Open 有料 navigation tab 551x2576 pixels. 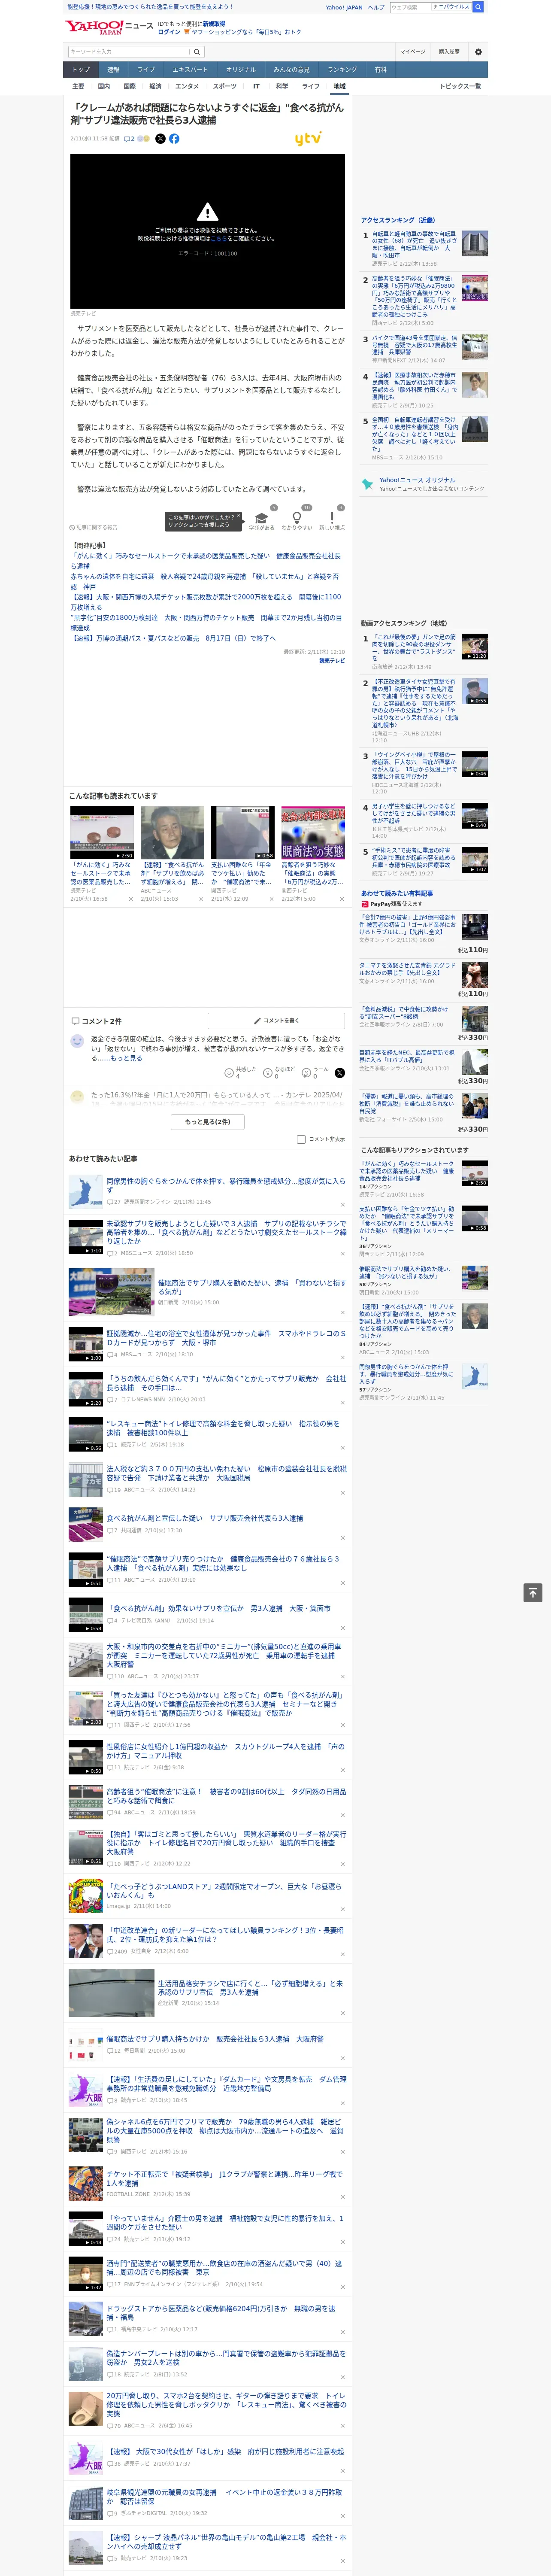[380, 70]
